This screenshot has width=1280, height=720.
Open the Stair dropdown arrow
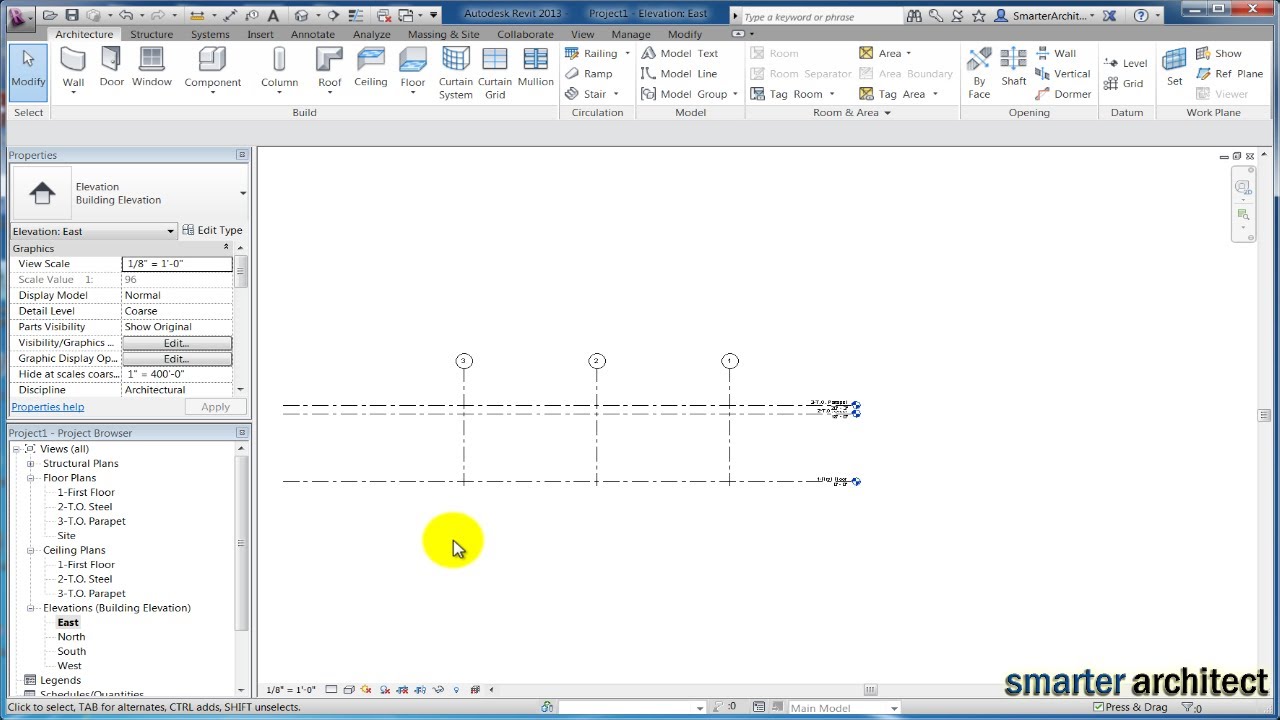pos(616,94)
